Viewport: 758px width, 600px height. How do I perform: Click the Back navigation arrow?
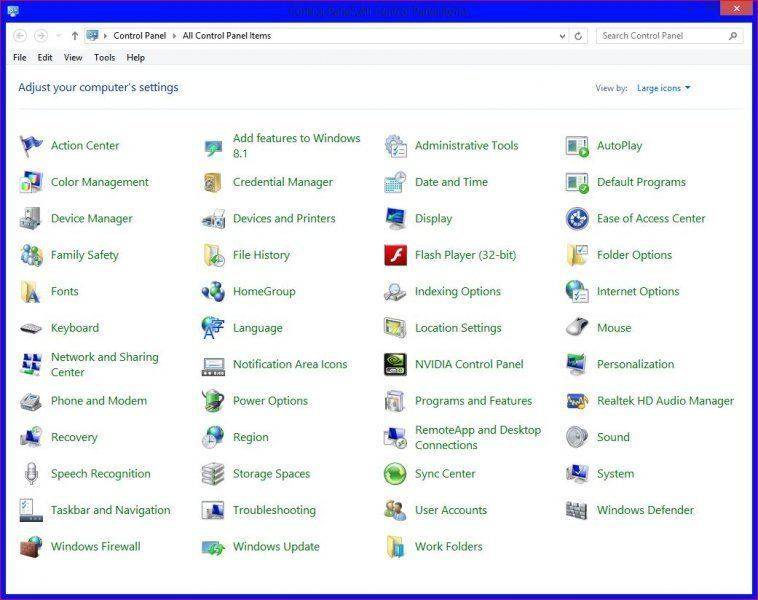pyautogui.click(x=20, y=36)
